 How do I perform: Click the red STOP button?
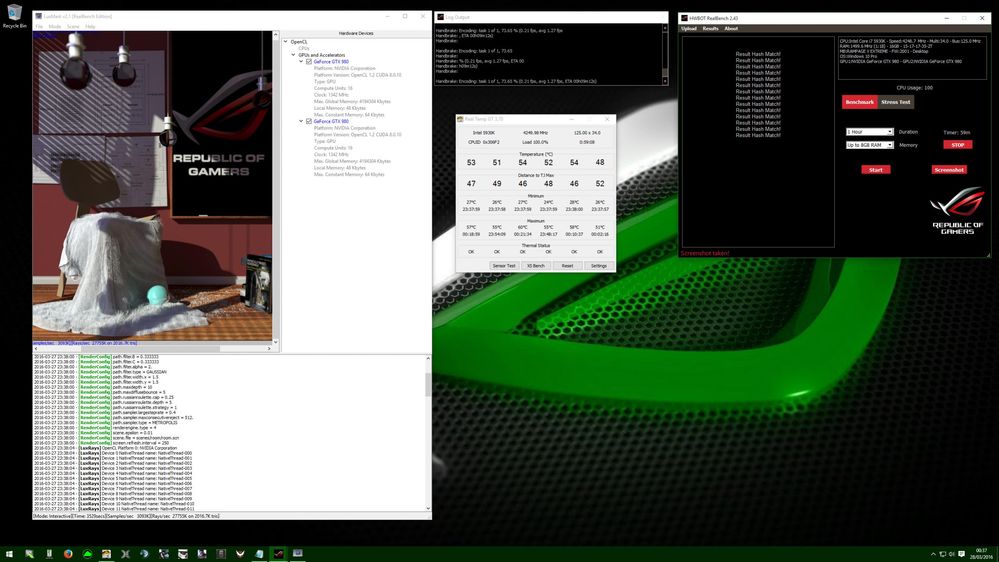958,145
